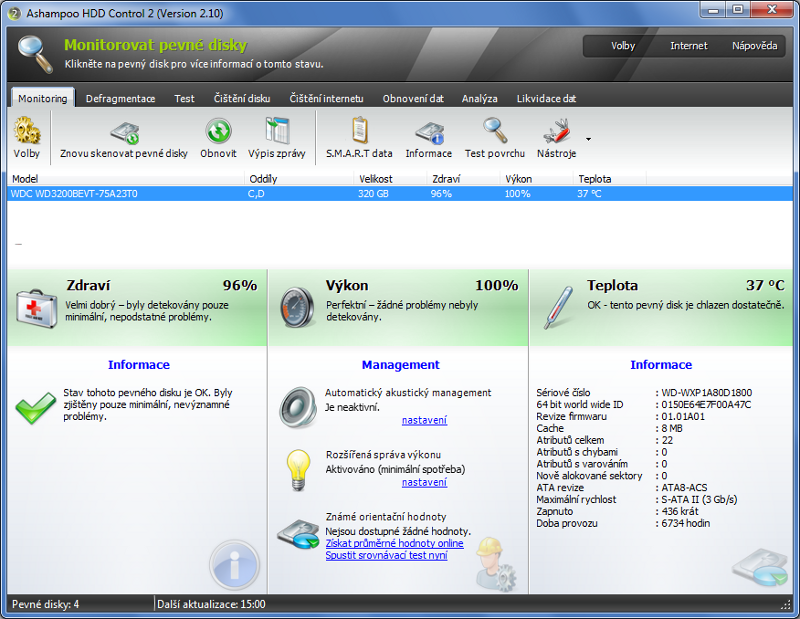Click the Informace toolbar disk icon
The image size is (800, 619).
[428, 132]
